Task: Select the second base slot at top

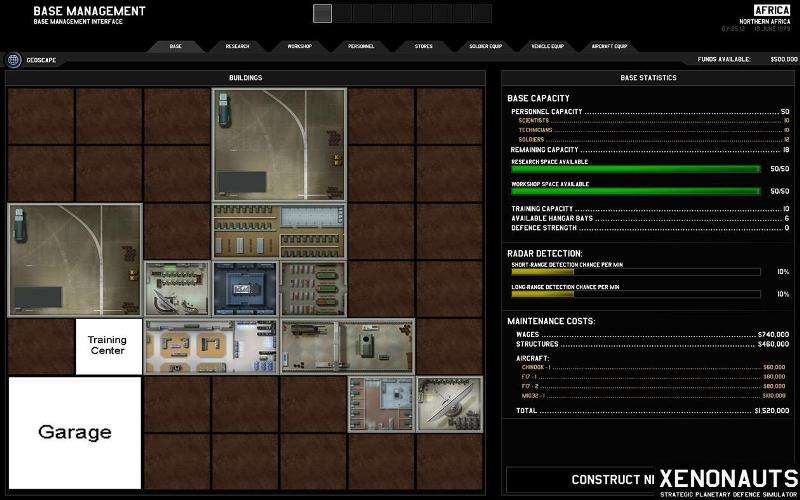Action: click(x=342, y=13)
